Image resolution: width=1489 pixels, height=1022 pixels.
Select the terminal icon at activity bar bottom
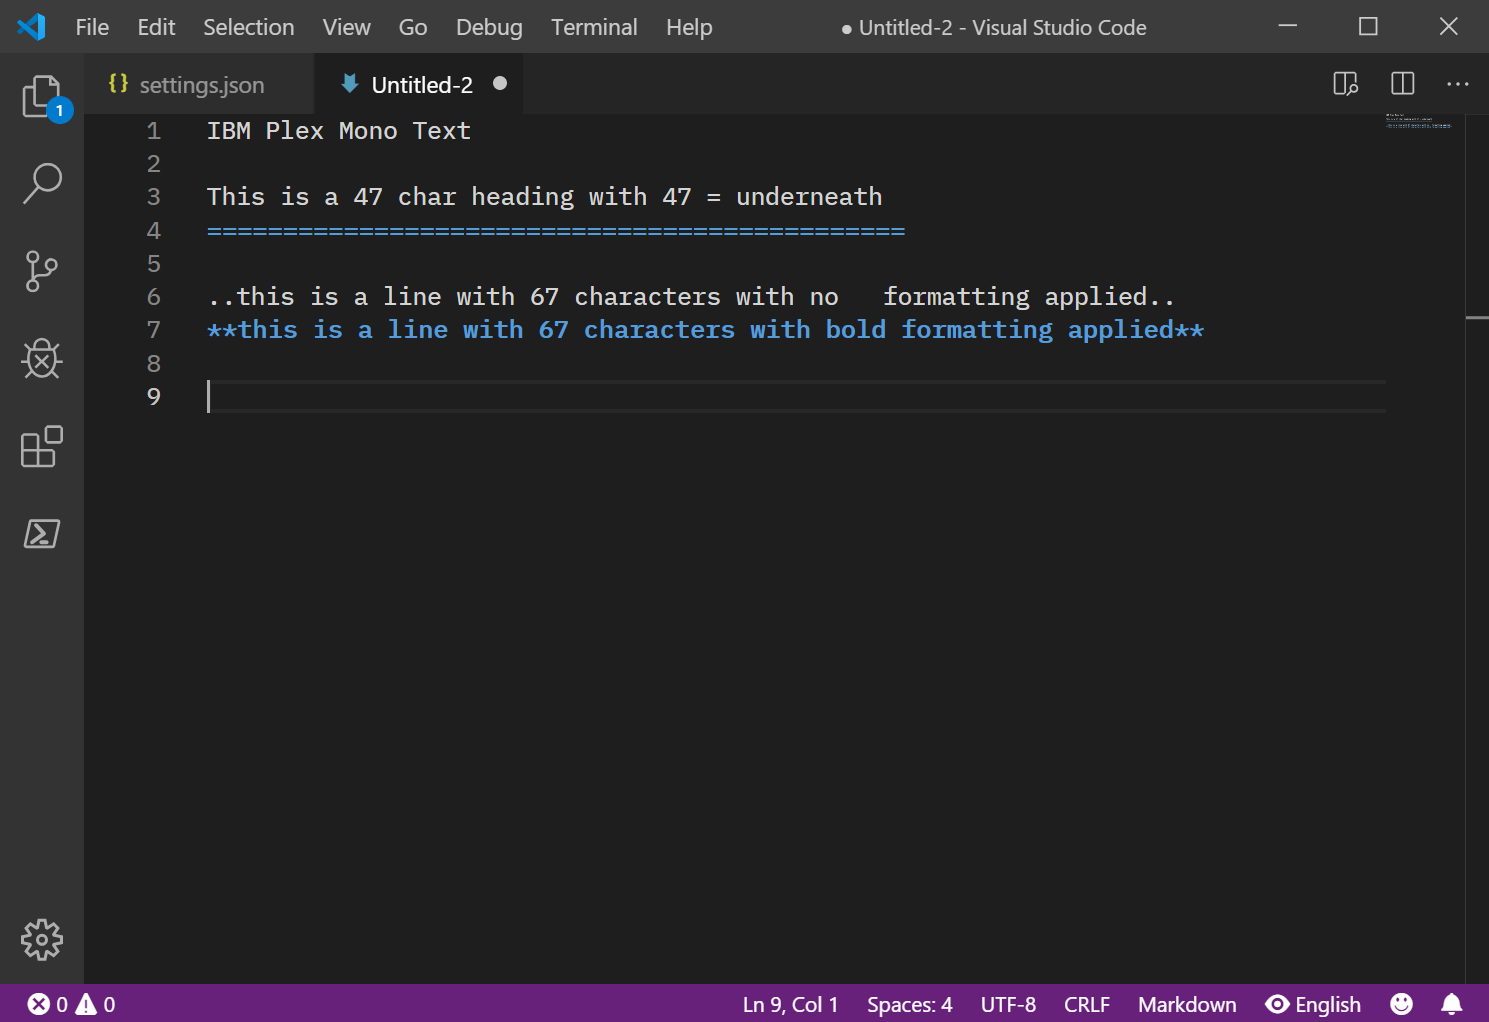[41, 534]
